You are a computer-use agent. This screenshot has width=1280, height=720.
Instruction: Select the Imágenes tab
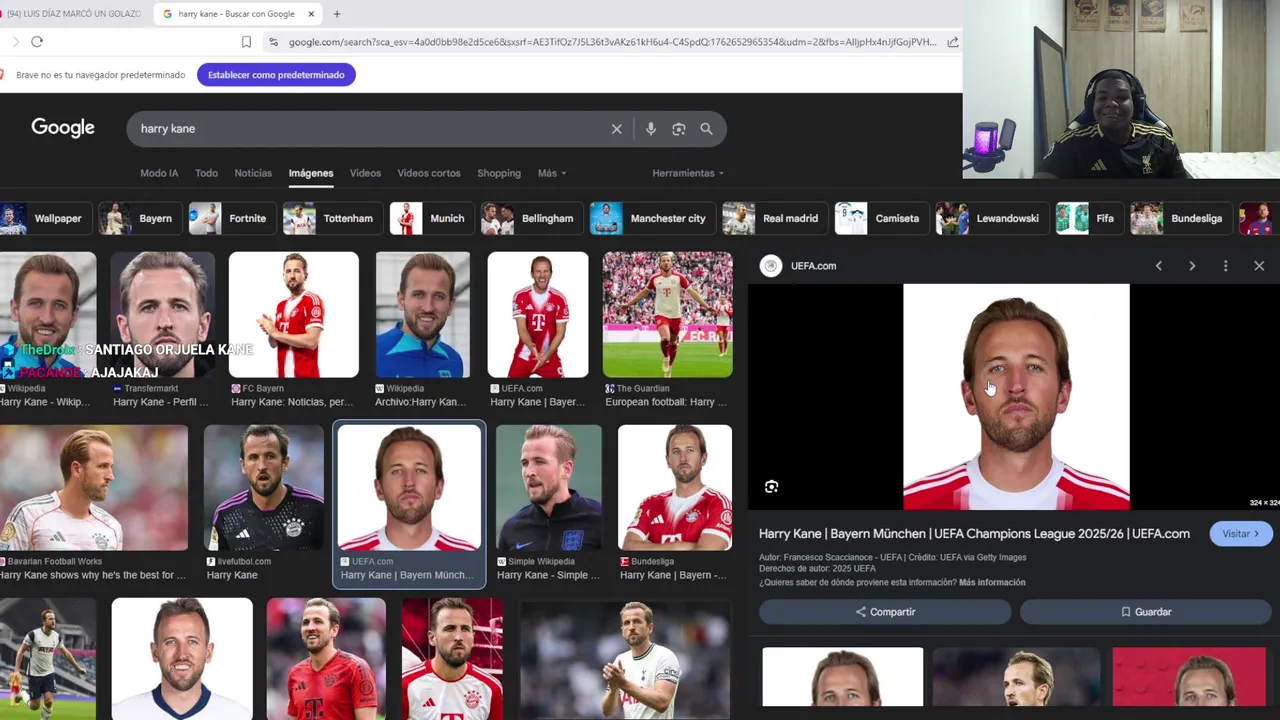[x=311, y=173]
